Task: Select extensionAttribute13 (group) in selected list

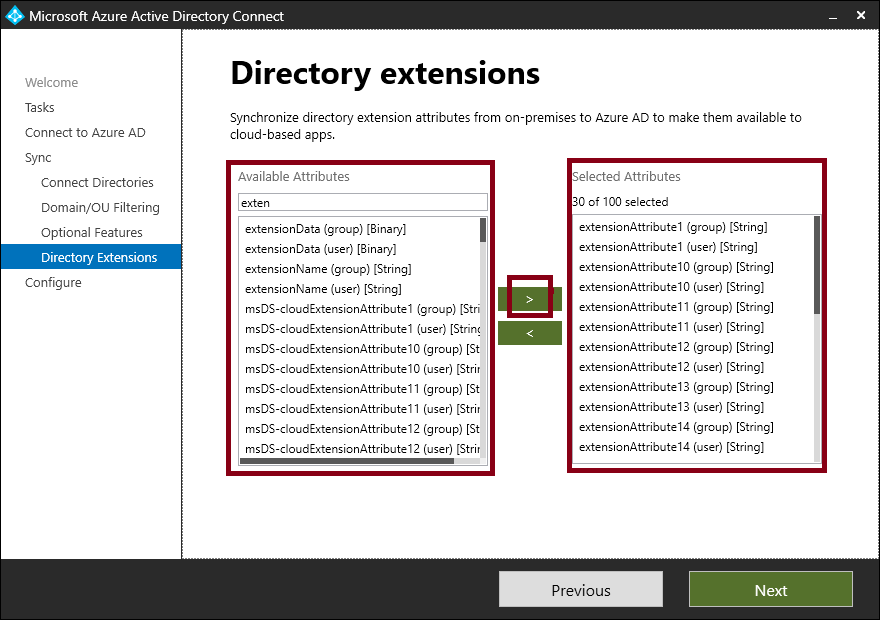Action: [676, 387]
